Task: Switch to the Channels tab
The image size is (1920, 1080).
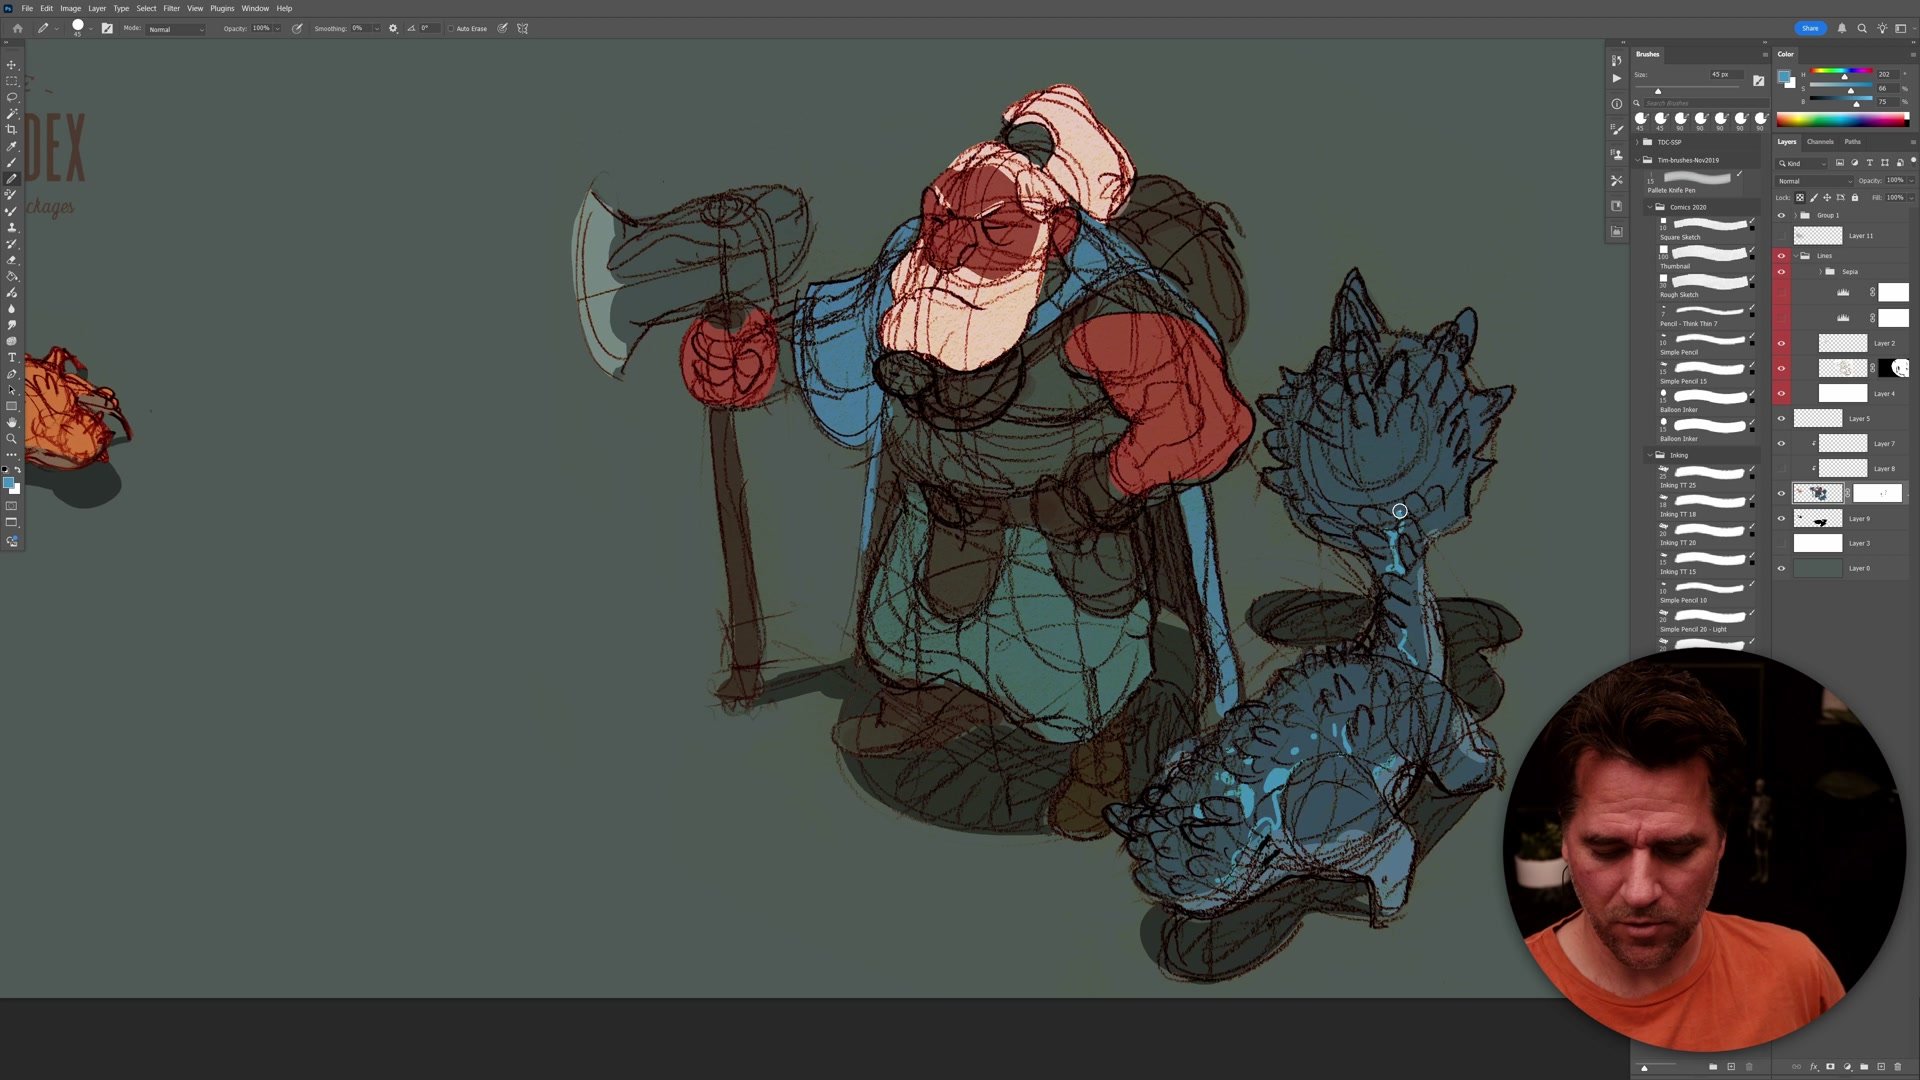Action: coord(1820,142)
